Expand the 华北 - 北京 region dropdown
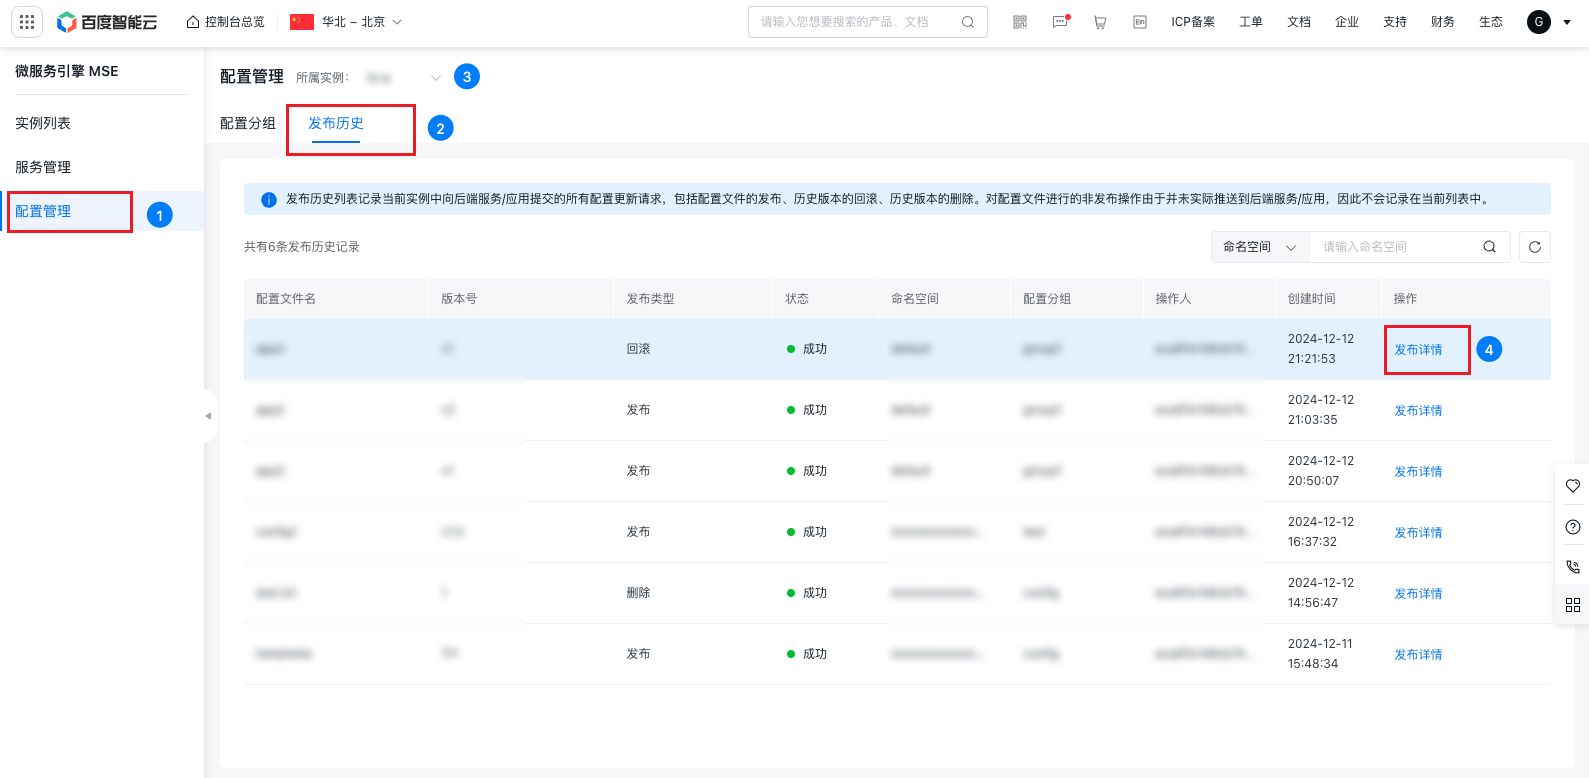 pos(346,22)
